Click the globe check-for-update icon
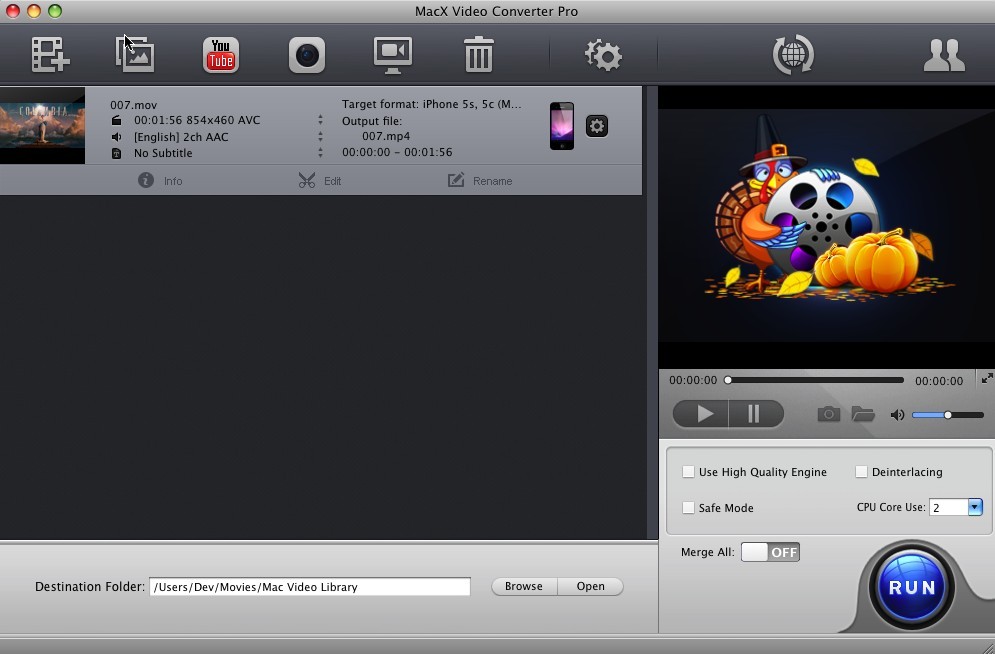This screenshot has width=995, height=654. (793, 55)
